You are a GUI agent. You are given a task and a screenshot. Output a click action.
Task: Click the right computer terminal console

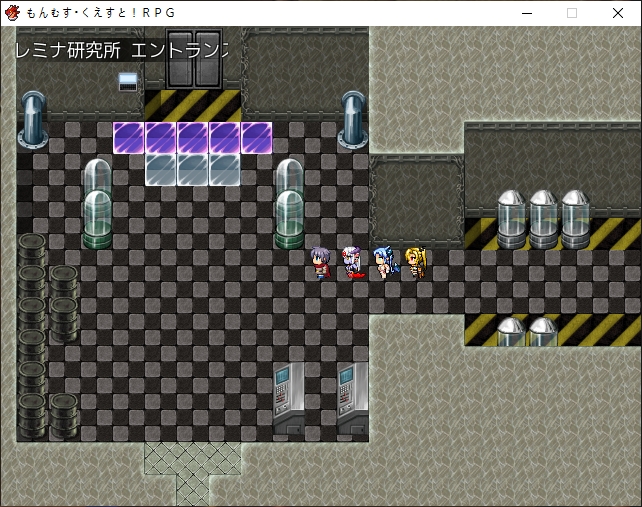pyautogui.click(x=353, y=398)
